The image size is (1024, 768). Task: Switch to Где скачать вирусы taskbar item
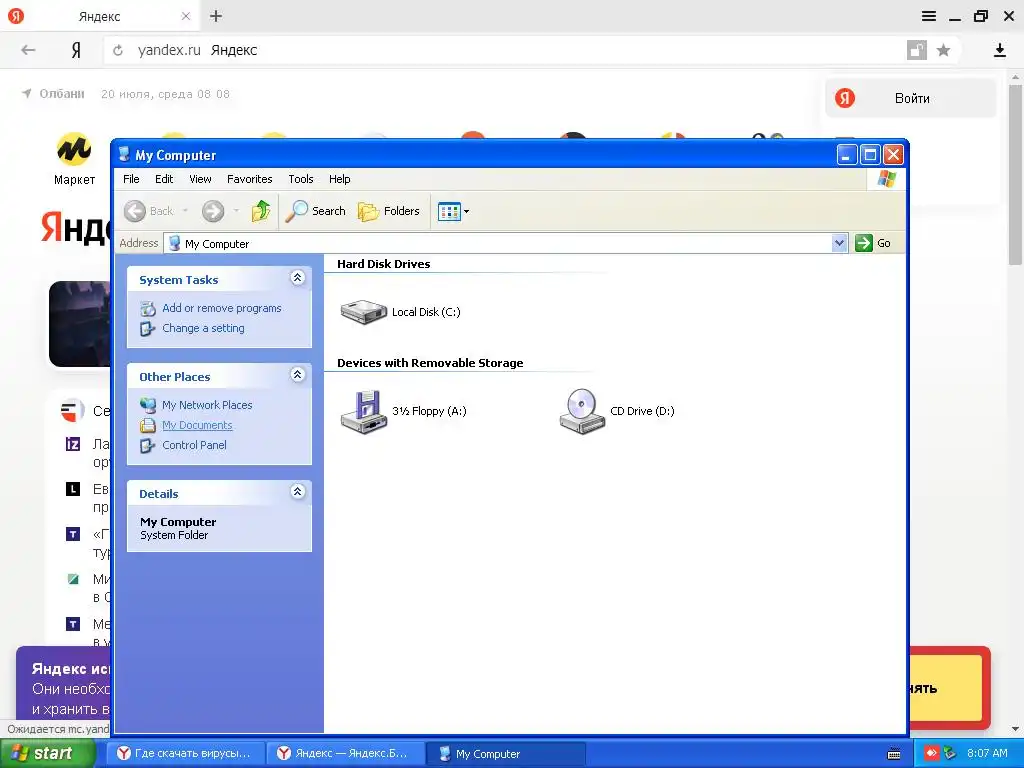click(x=185, y=754)
